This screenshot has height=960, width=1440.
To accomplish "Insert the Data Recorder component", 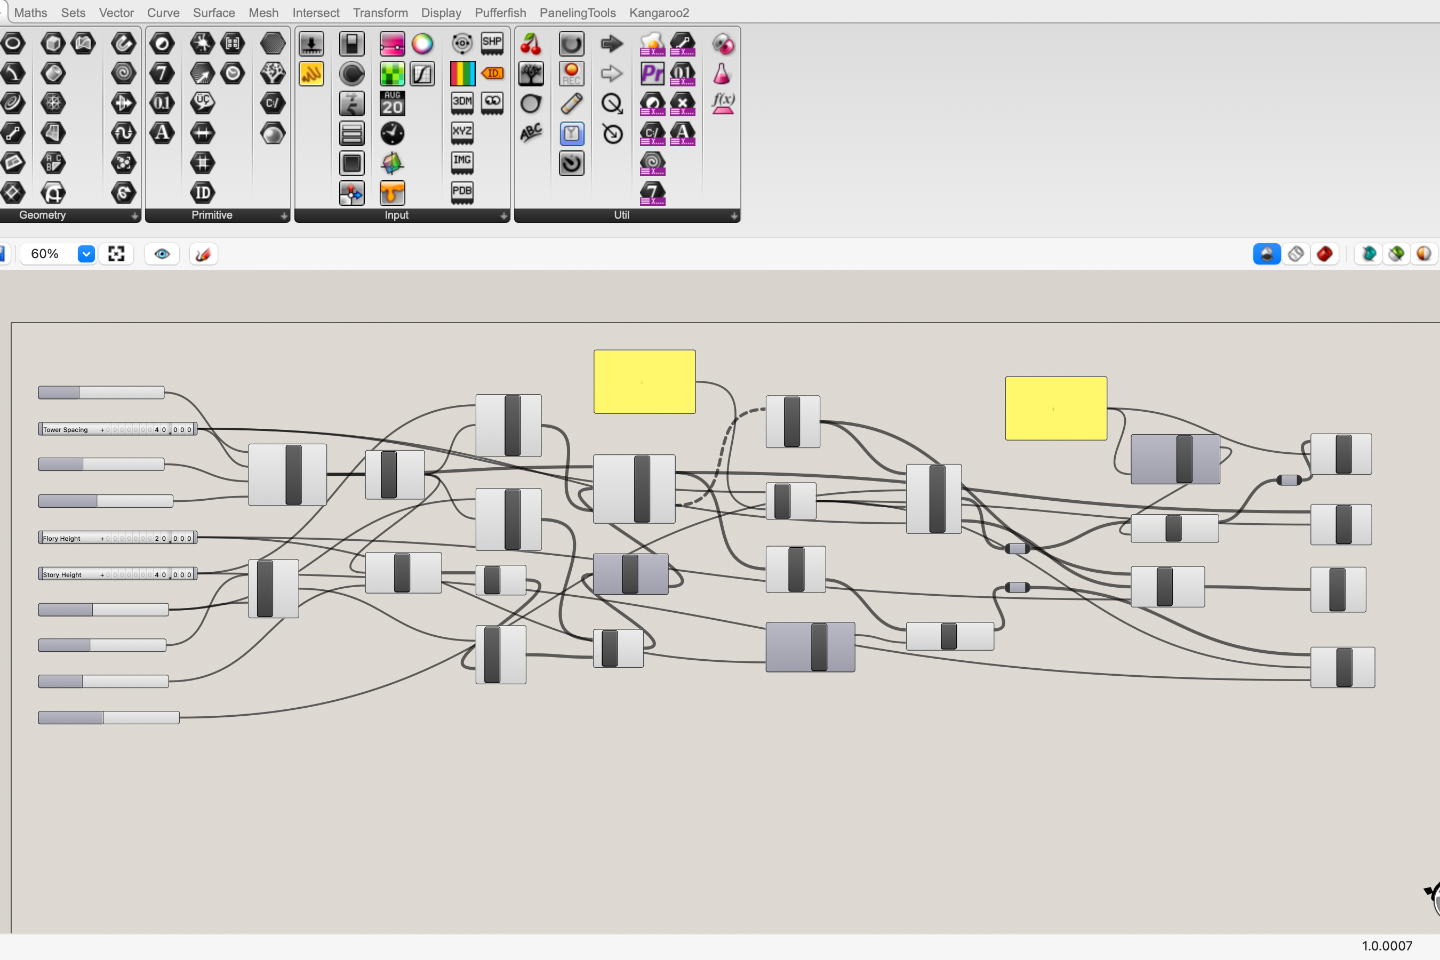I will coord(571,73).
